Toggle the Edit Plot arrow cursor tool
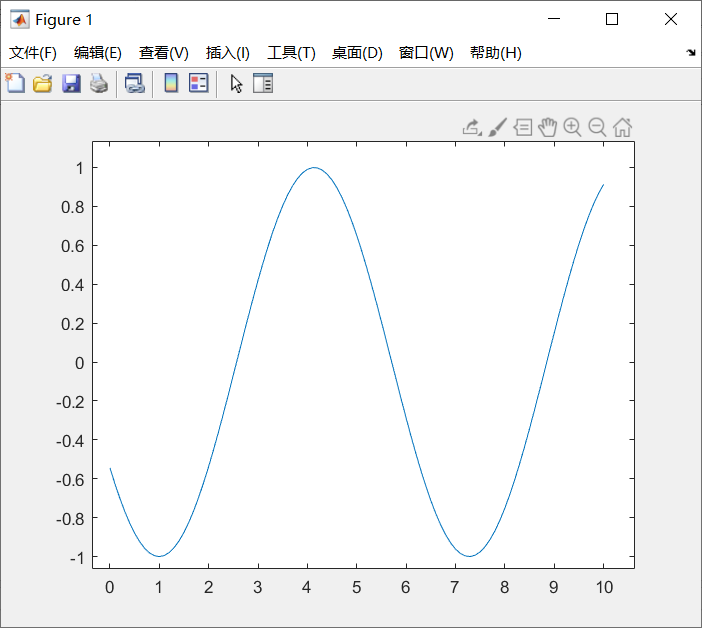702x628 pixels. [x=236, y=84]
